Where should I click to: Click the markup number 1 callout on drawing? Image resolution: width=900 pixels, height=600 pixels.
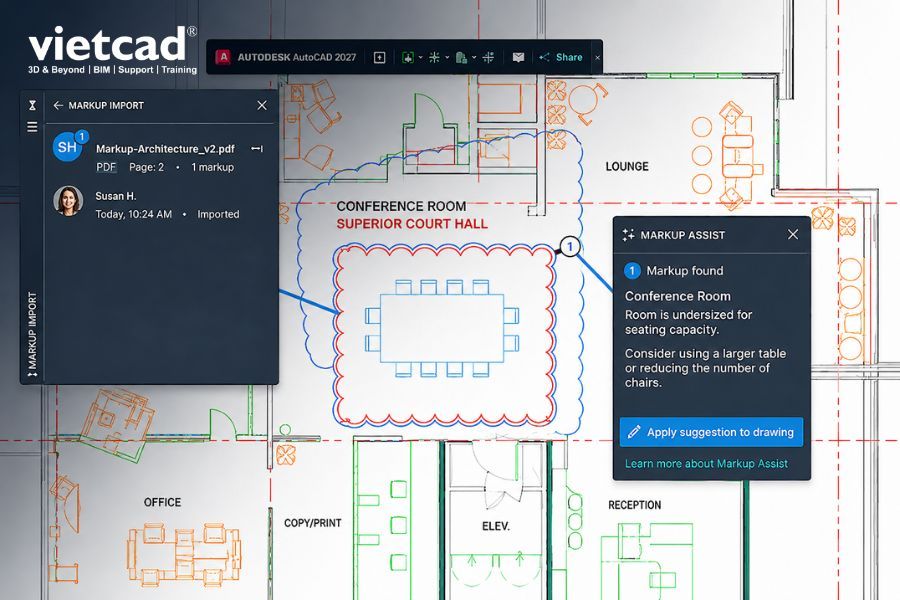pyautogui.click(x=569, y=247)
